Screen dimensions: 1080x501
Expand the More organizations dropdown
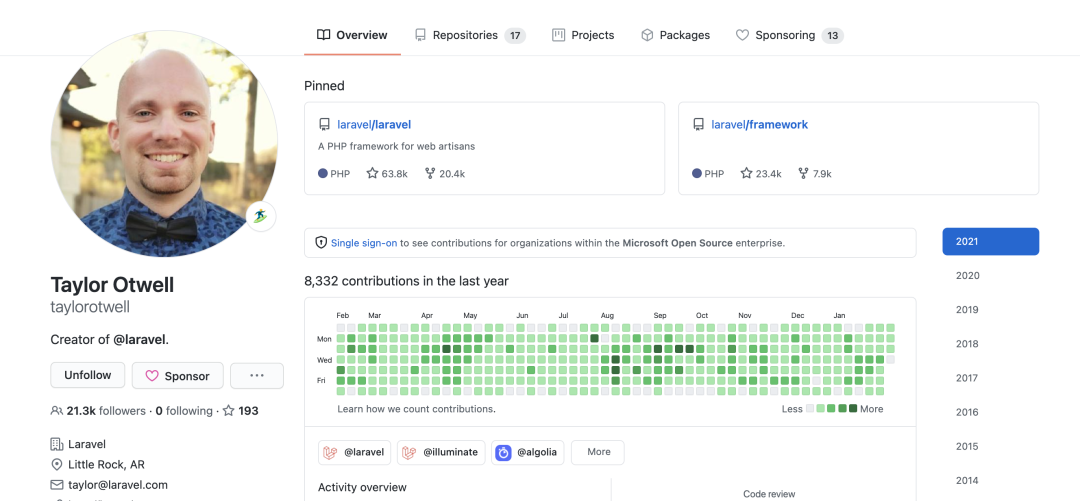pyautogui.click(x=598, y=452)
